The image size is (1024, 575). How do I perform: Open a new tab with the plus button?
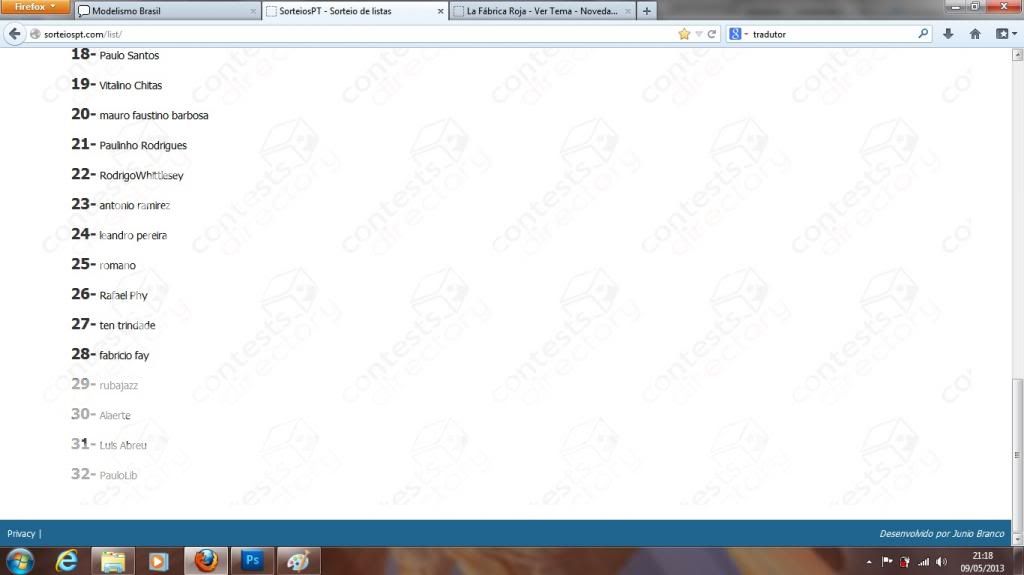647,11
